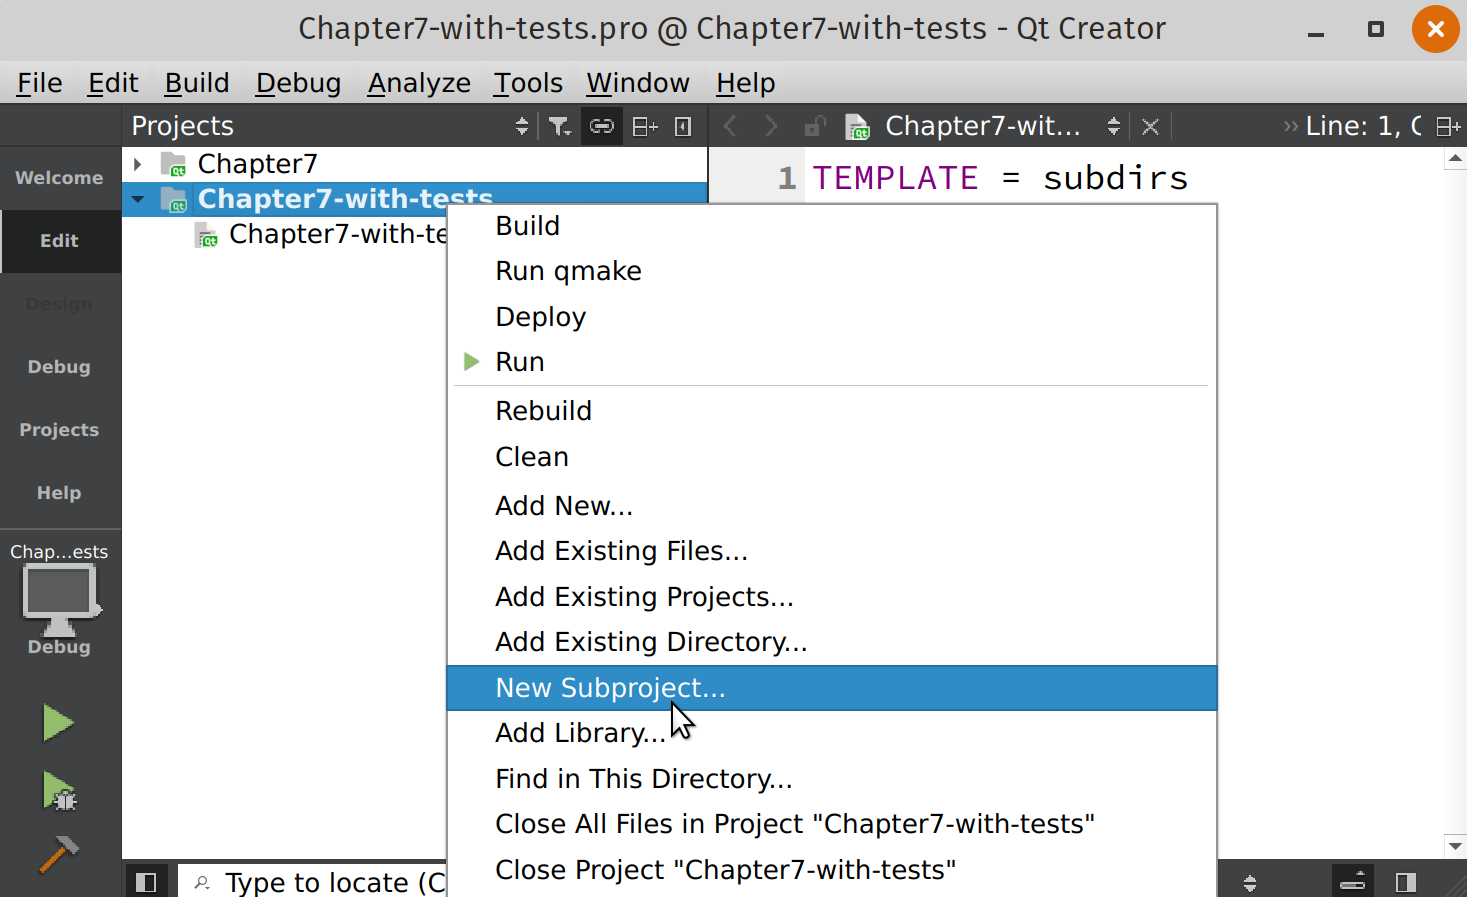Click the back navigation arrow in the editor toolbar
Image resolution: width=1467 pixels, height=897 pixels.
(x=729, y=126)
